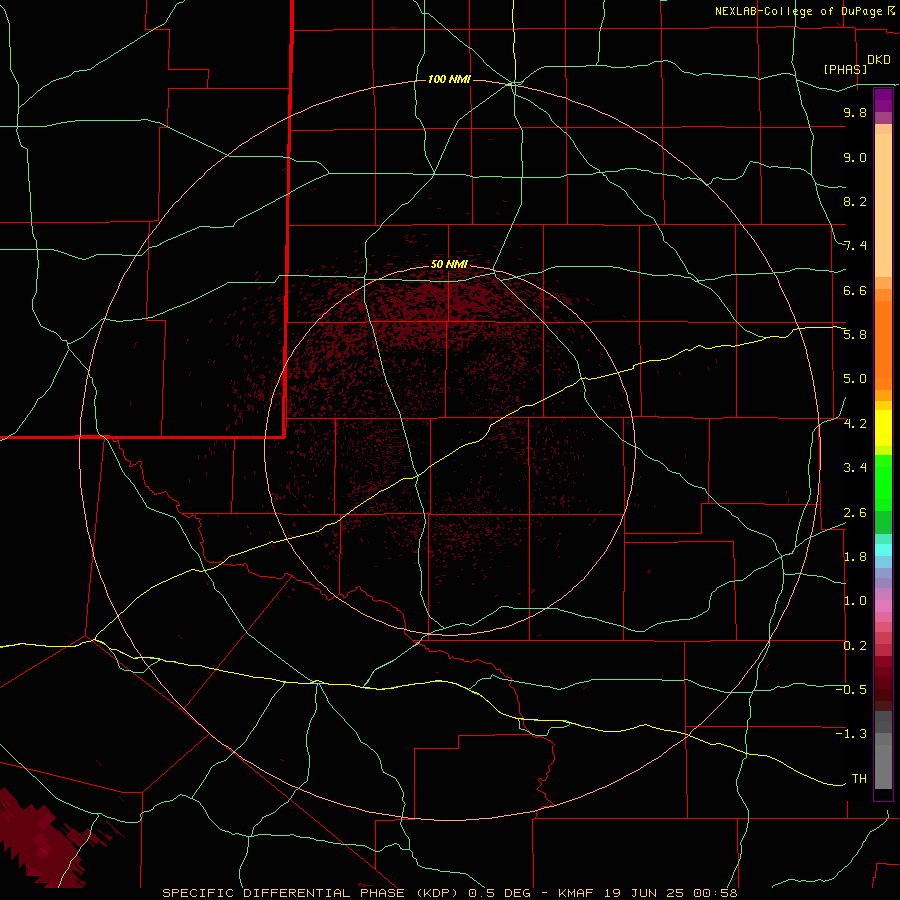Click the 1.8 value on the color scale
The width and height of the screenshot is (900, 900).
(x=855, y=557)
